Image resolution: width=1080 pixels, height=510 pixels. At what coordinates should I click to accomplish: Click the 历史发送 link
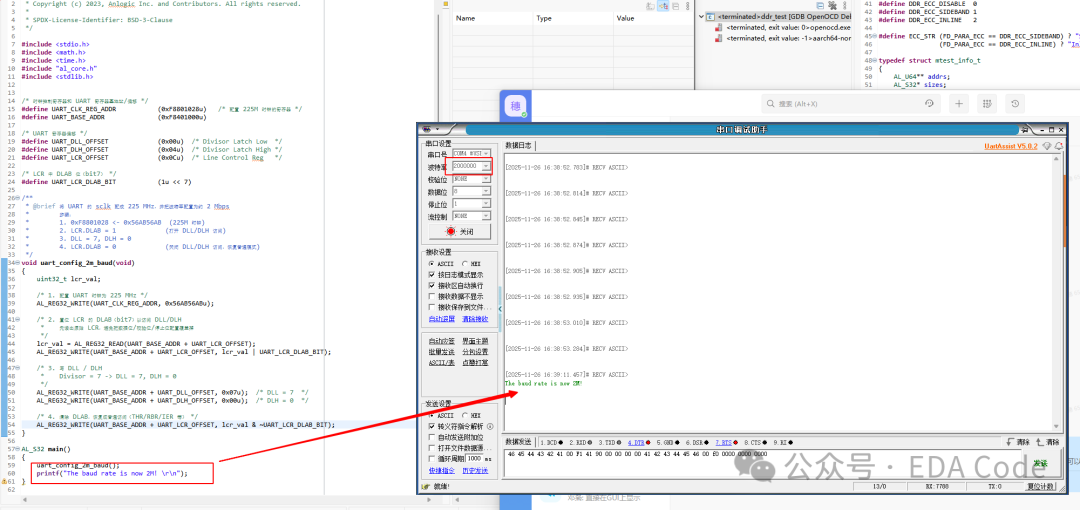point(475,470)
